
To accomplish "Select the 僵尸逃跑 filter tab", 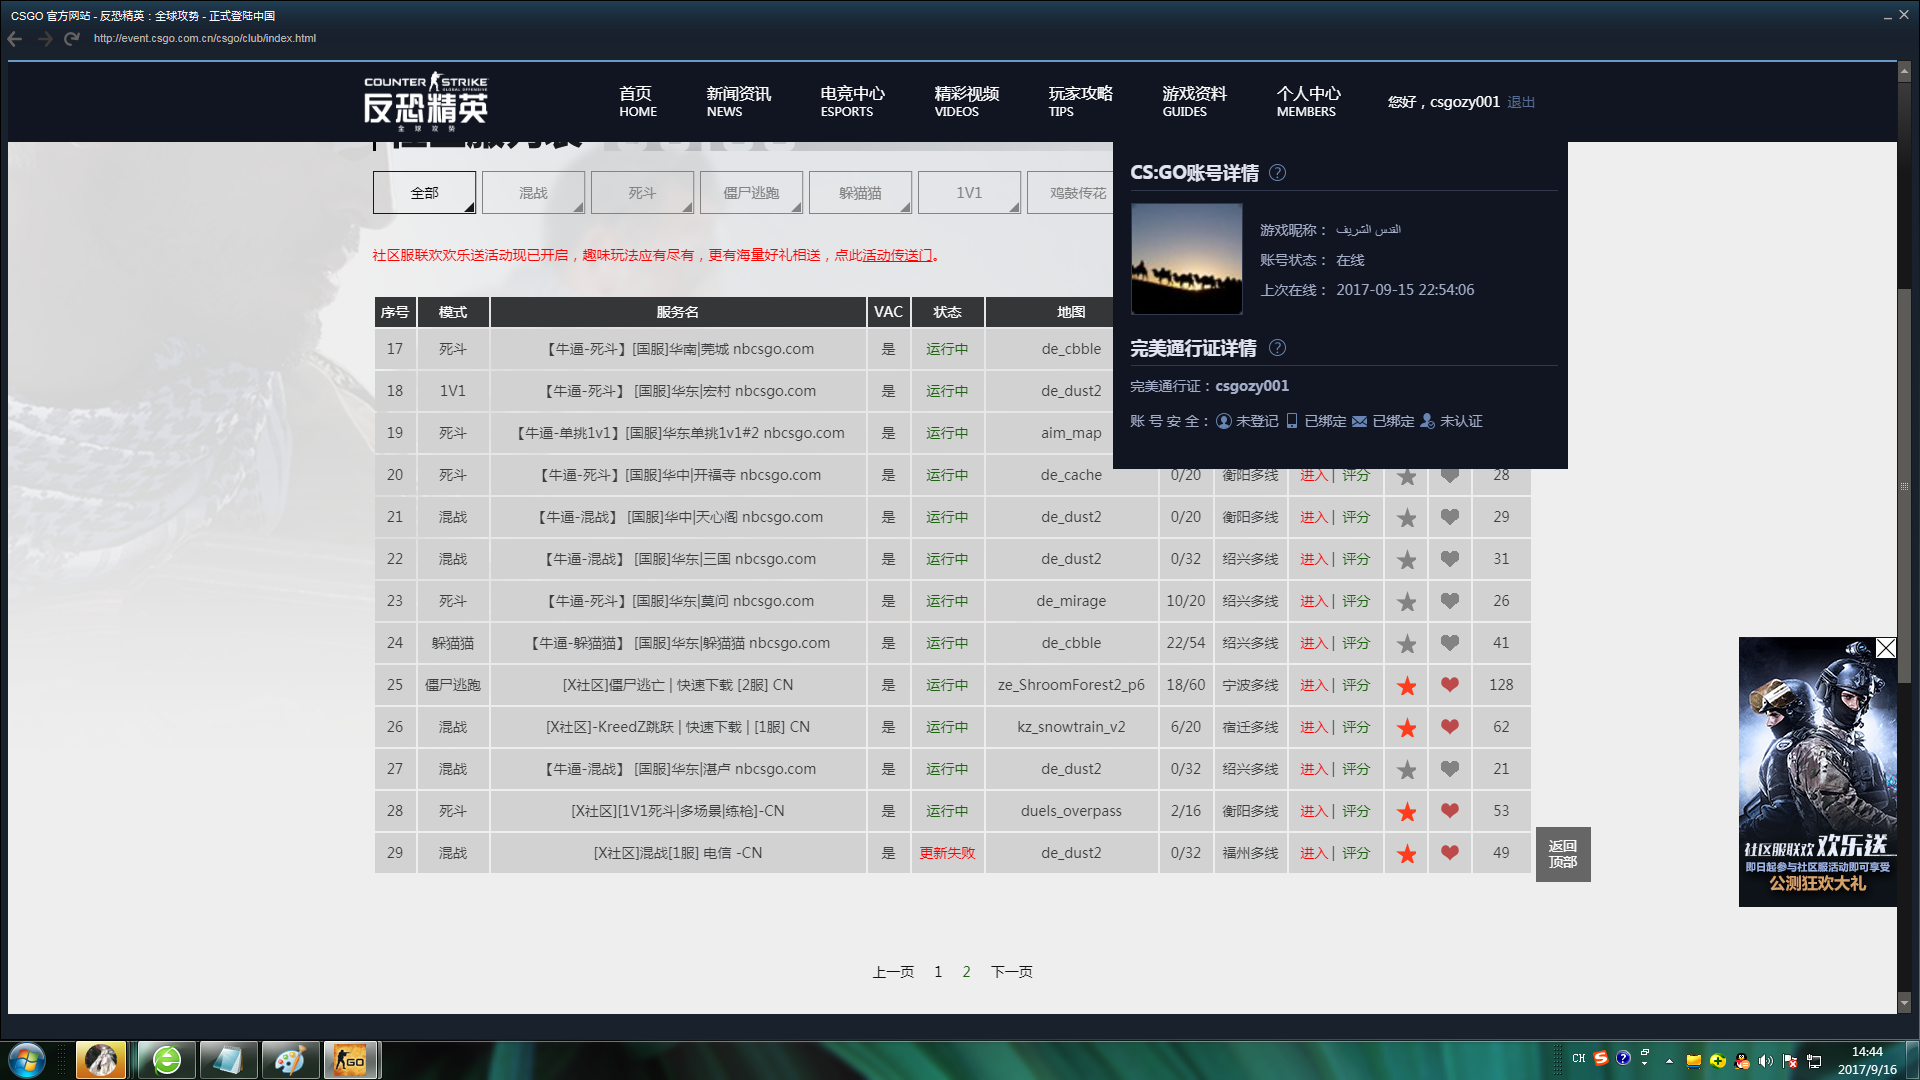I will coord(751,193).
